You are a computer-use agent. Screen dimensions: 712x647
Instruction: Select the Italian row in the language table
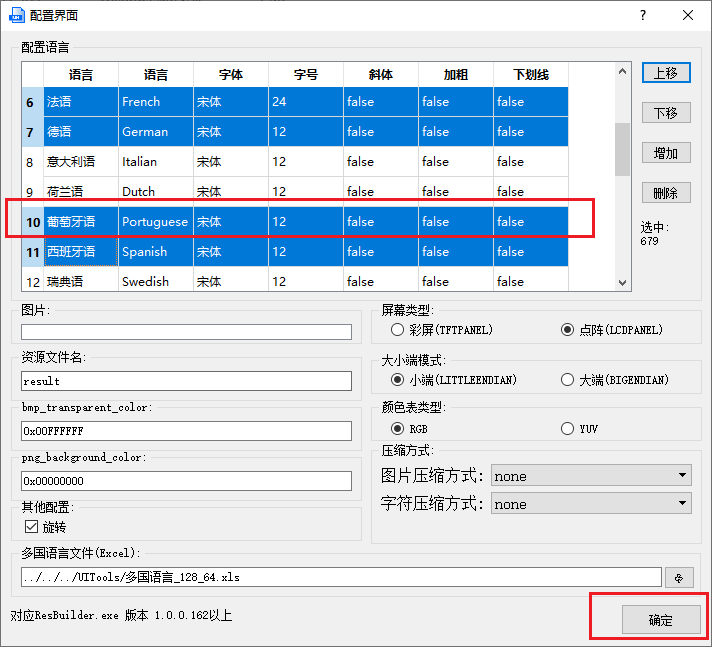[x=295, y=162]
